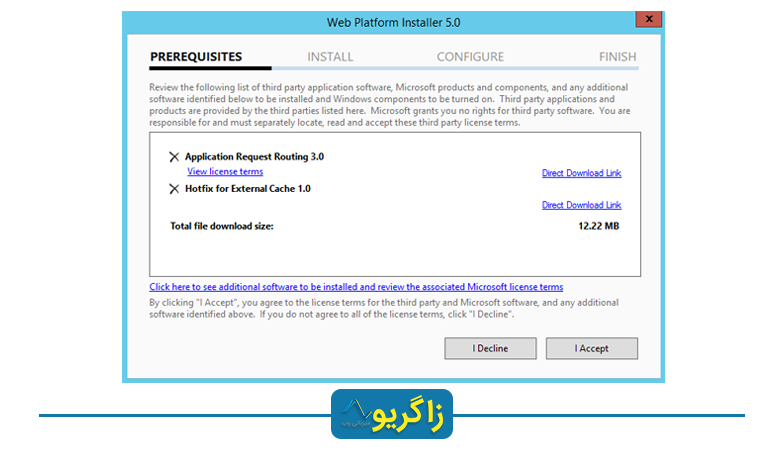
Task: Close the Web Platform Installer window
Action: point(648,19)
